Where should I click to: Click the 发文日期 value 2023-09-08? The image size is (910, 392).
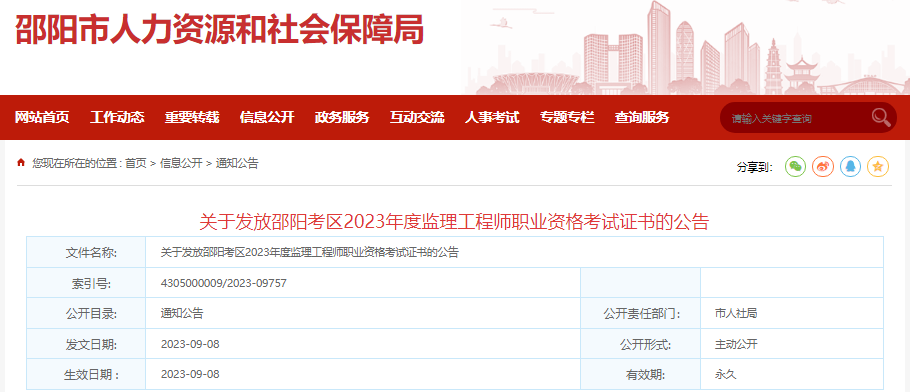tap(190, 344)
